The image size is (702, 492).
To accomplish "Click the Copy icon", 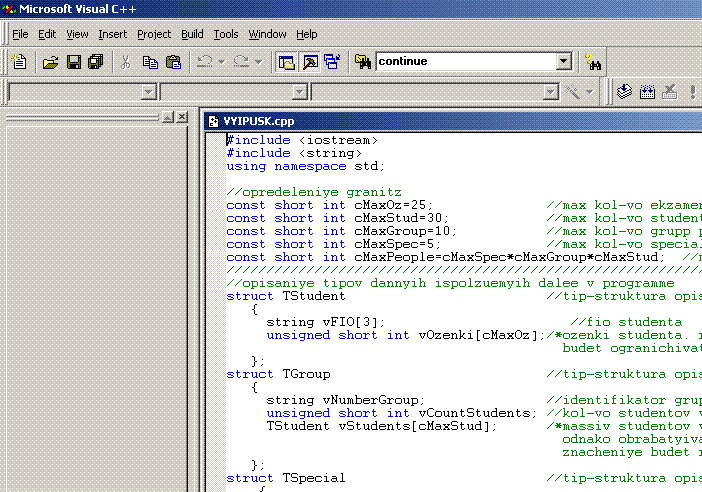I will tap(150, 61).
